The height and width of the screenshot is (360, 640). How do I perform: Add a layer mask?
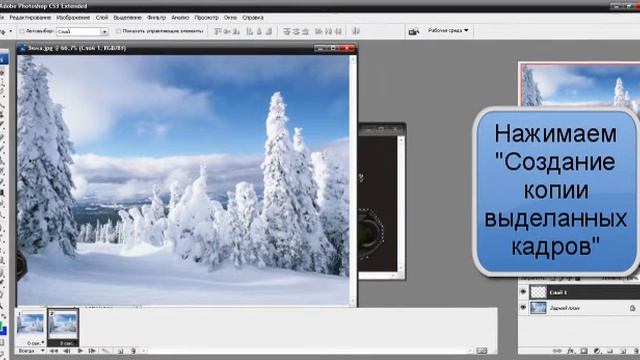pos(584,351)
